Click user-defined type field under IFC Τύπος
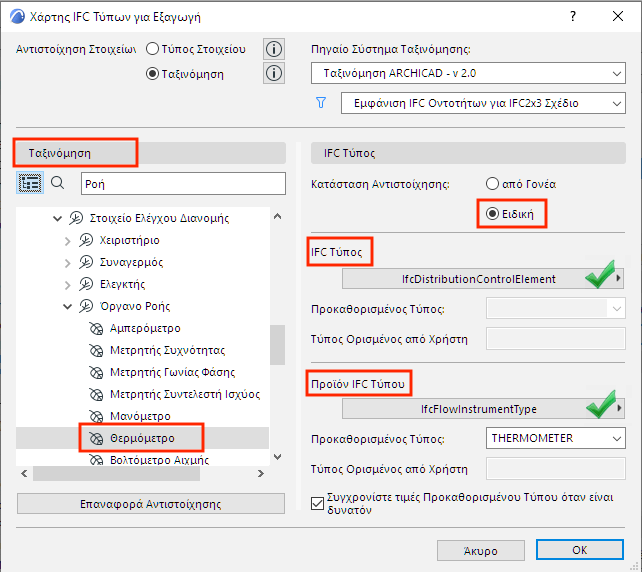Image resolution: width=642 pixels, height=572 pixels. (556, 339)
